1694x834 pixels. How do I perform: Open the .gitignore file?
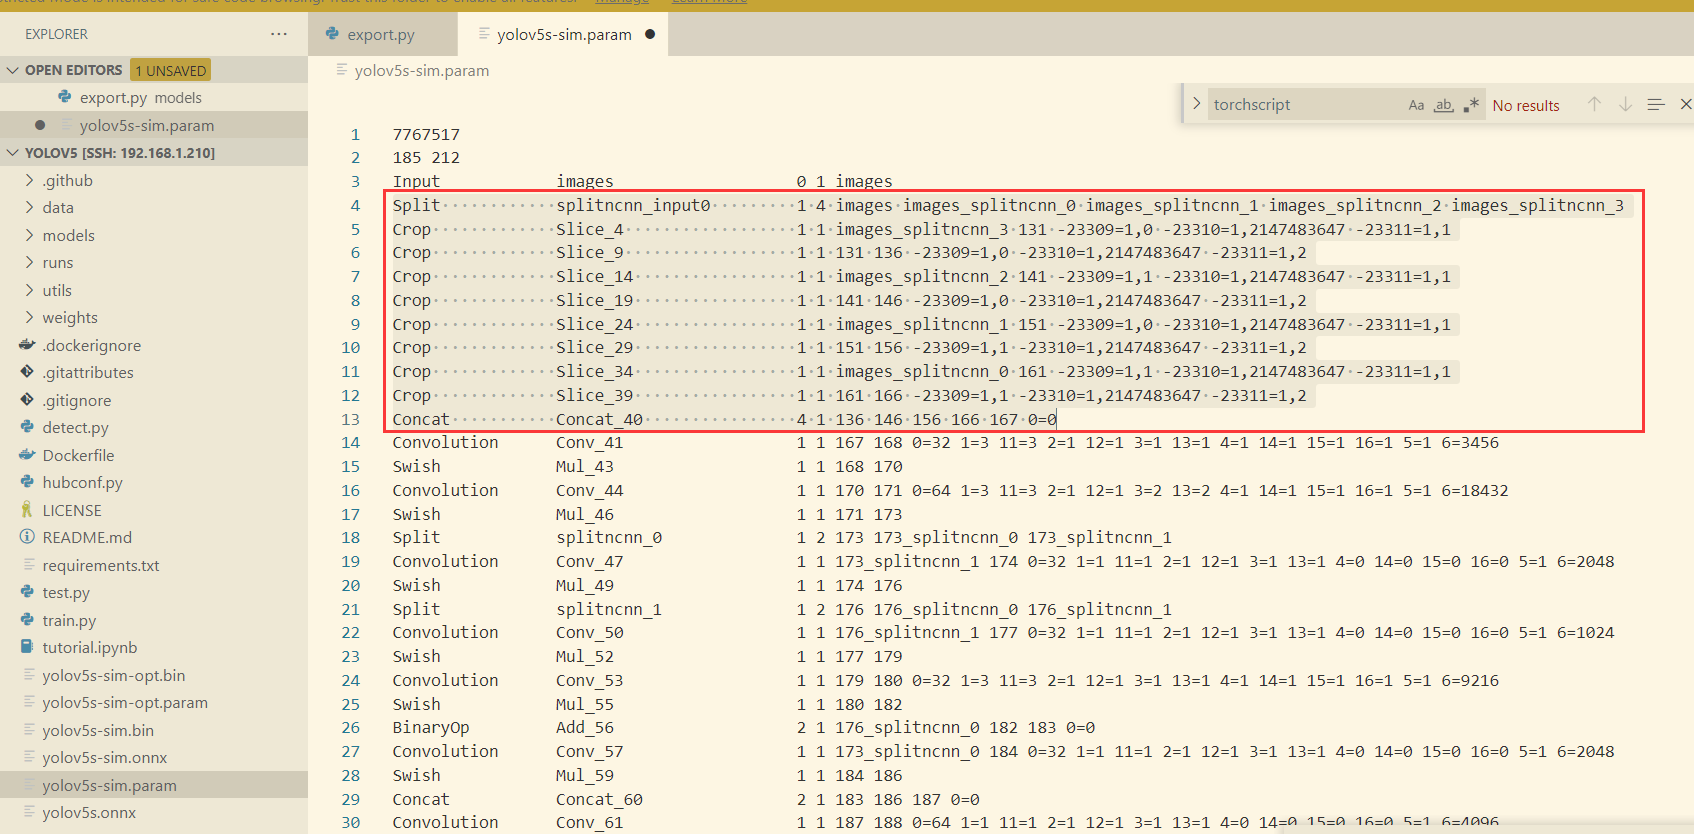tap(154, 400)
